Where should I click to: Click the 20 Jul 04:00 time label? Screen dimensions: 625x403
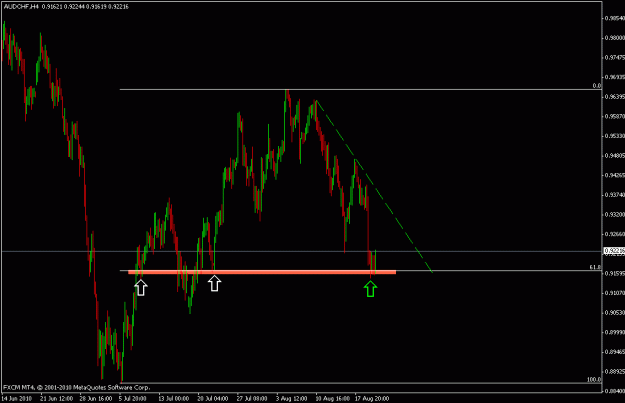[x=213, y=398]
